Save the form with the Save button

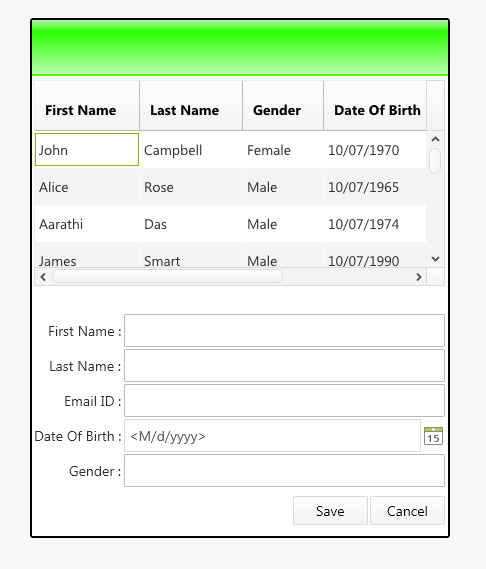pos(330,511)
